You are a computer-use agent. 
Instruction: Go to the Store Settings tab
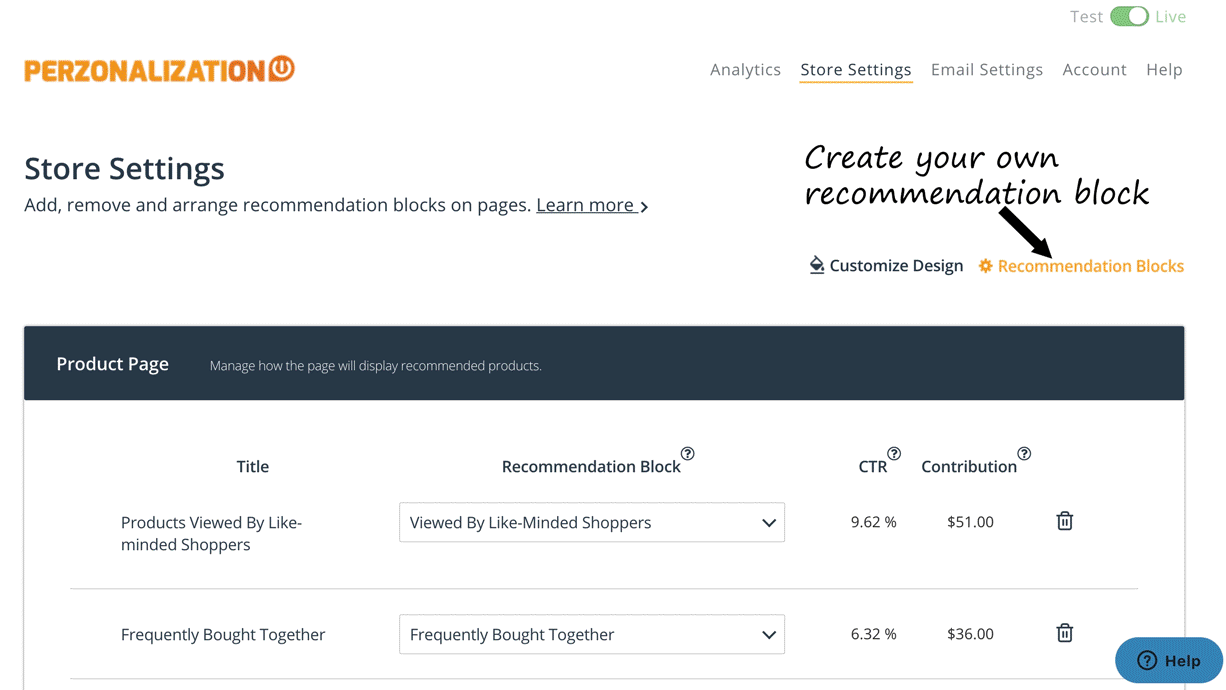click(856, 69)
